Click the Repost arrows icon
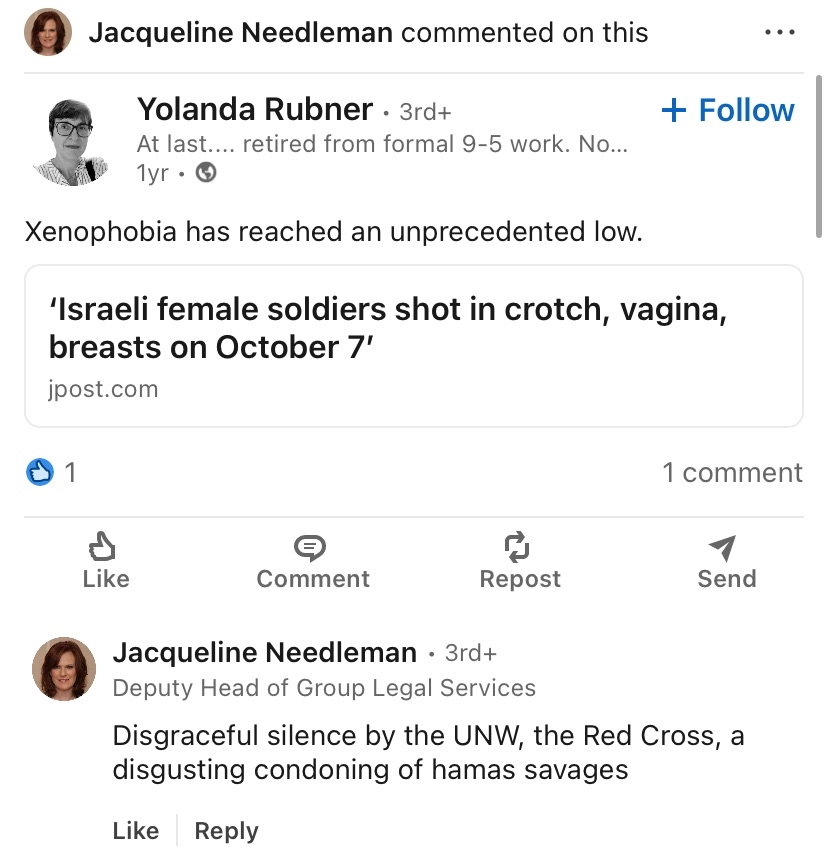Screen dimensions: 828x855 (518, 546)
